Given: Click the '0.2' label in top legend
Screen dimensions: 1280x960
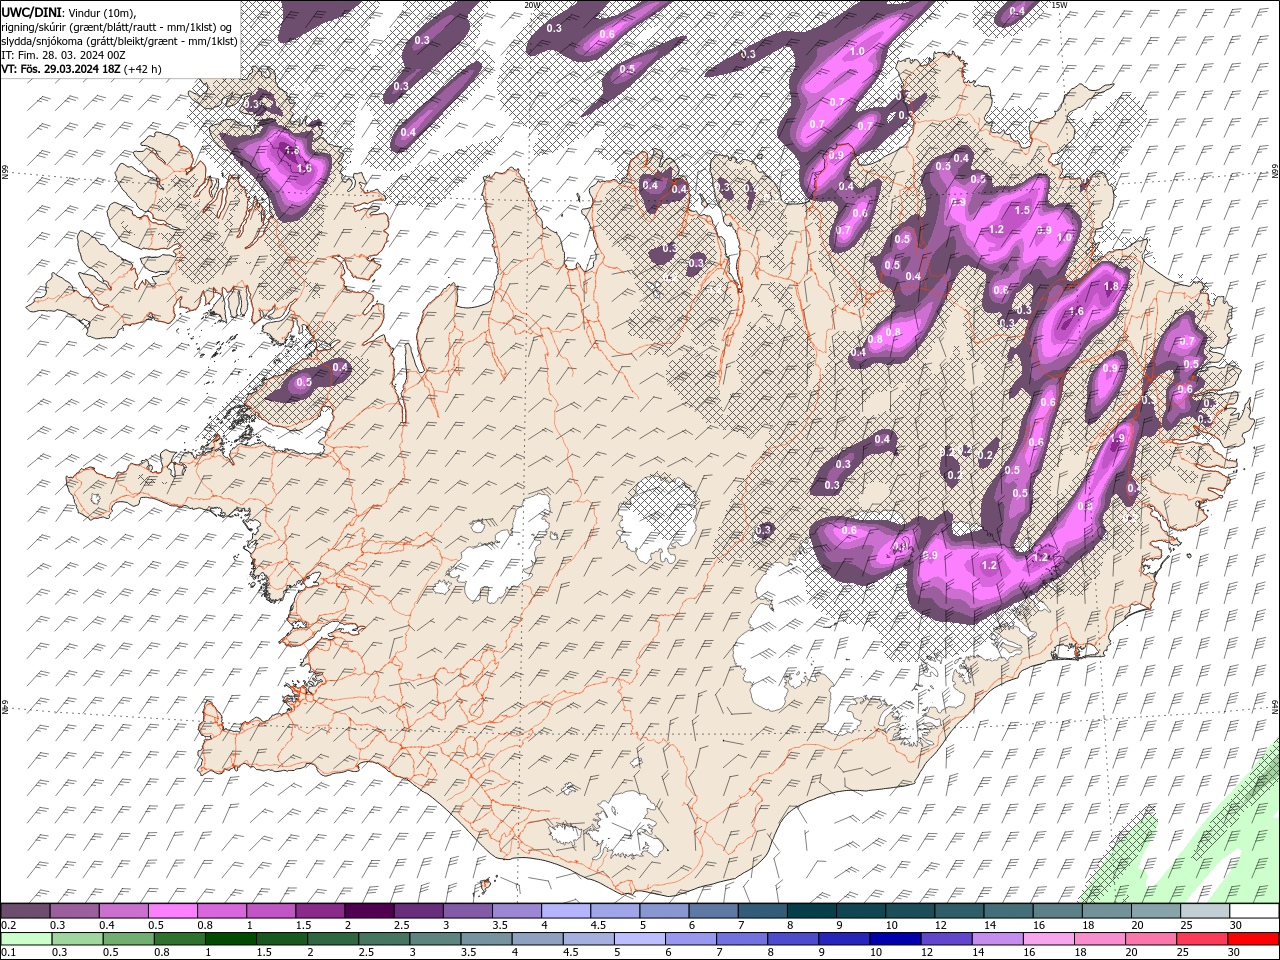Looking at the screenshot, I should click(8, 925).
